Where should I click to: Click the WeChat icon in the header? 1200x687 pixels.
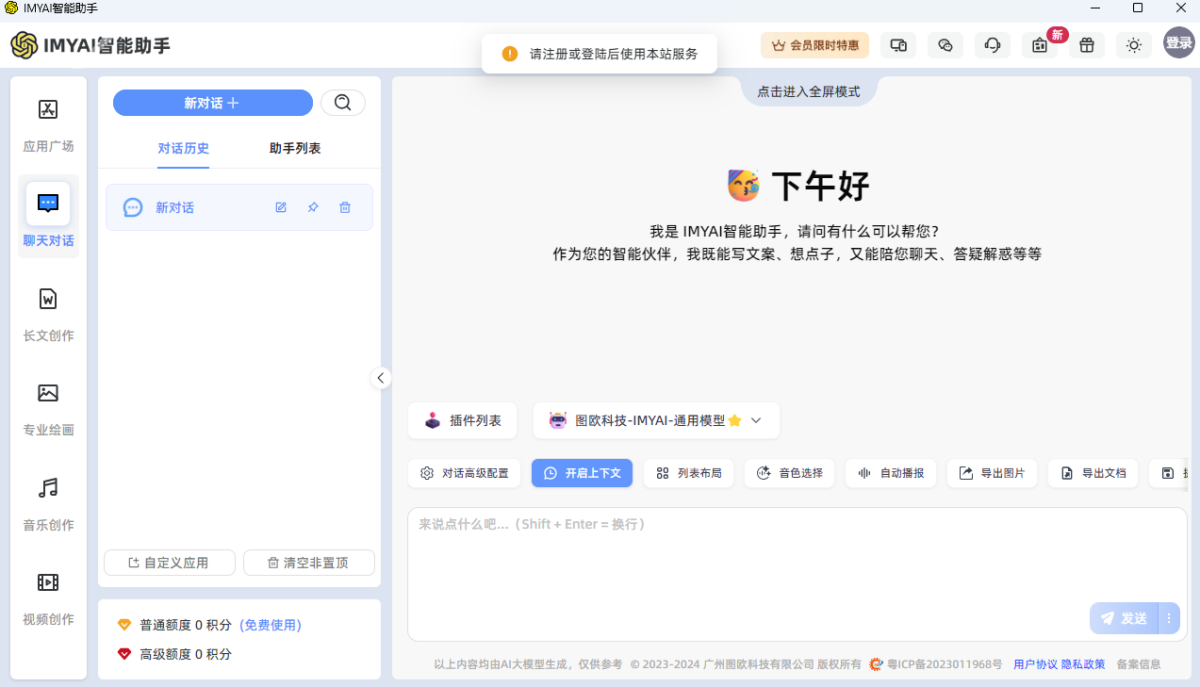945,45
